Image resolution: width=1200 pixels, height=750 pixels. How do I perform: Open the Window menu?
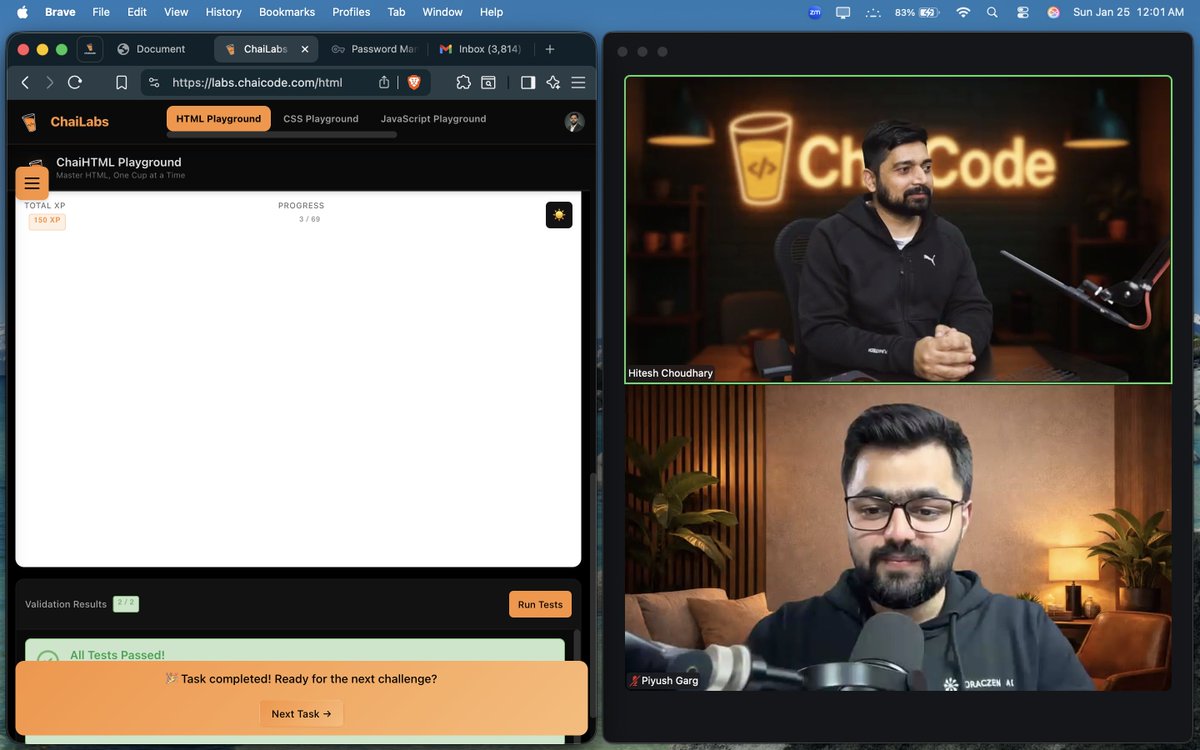coord(442,12)
